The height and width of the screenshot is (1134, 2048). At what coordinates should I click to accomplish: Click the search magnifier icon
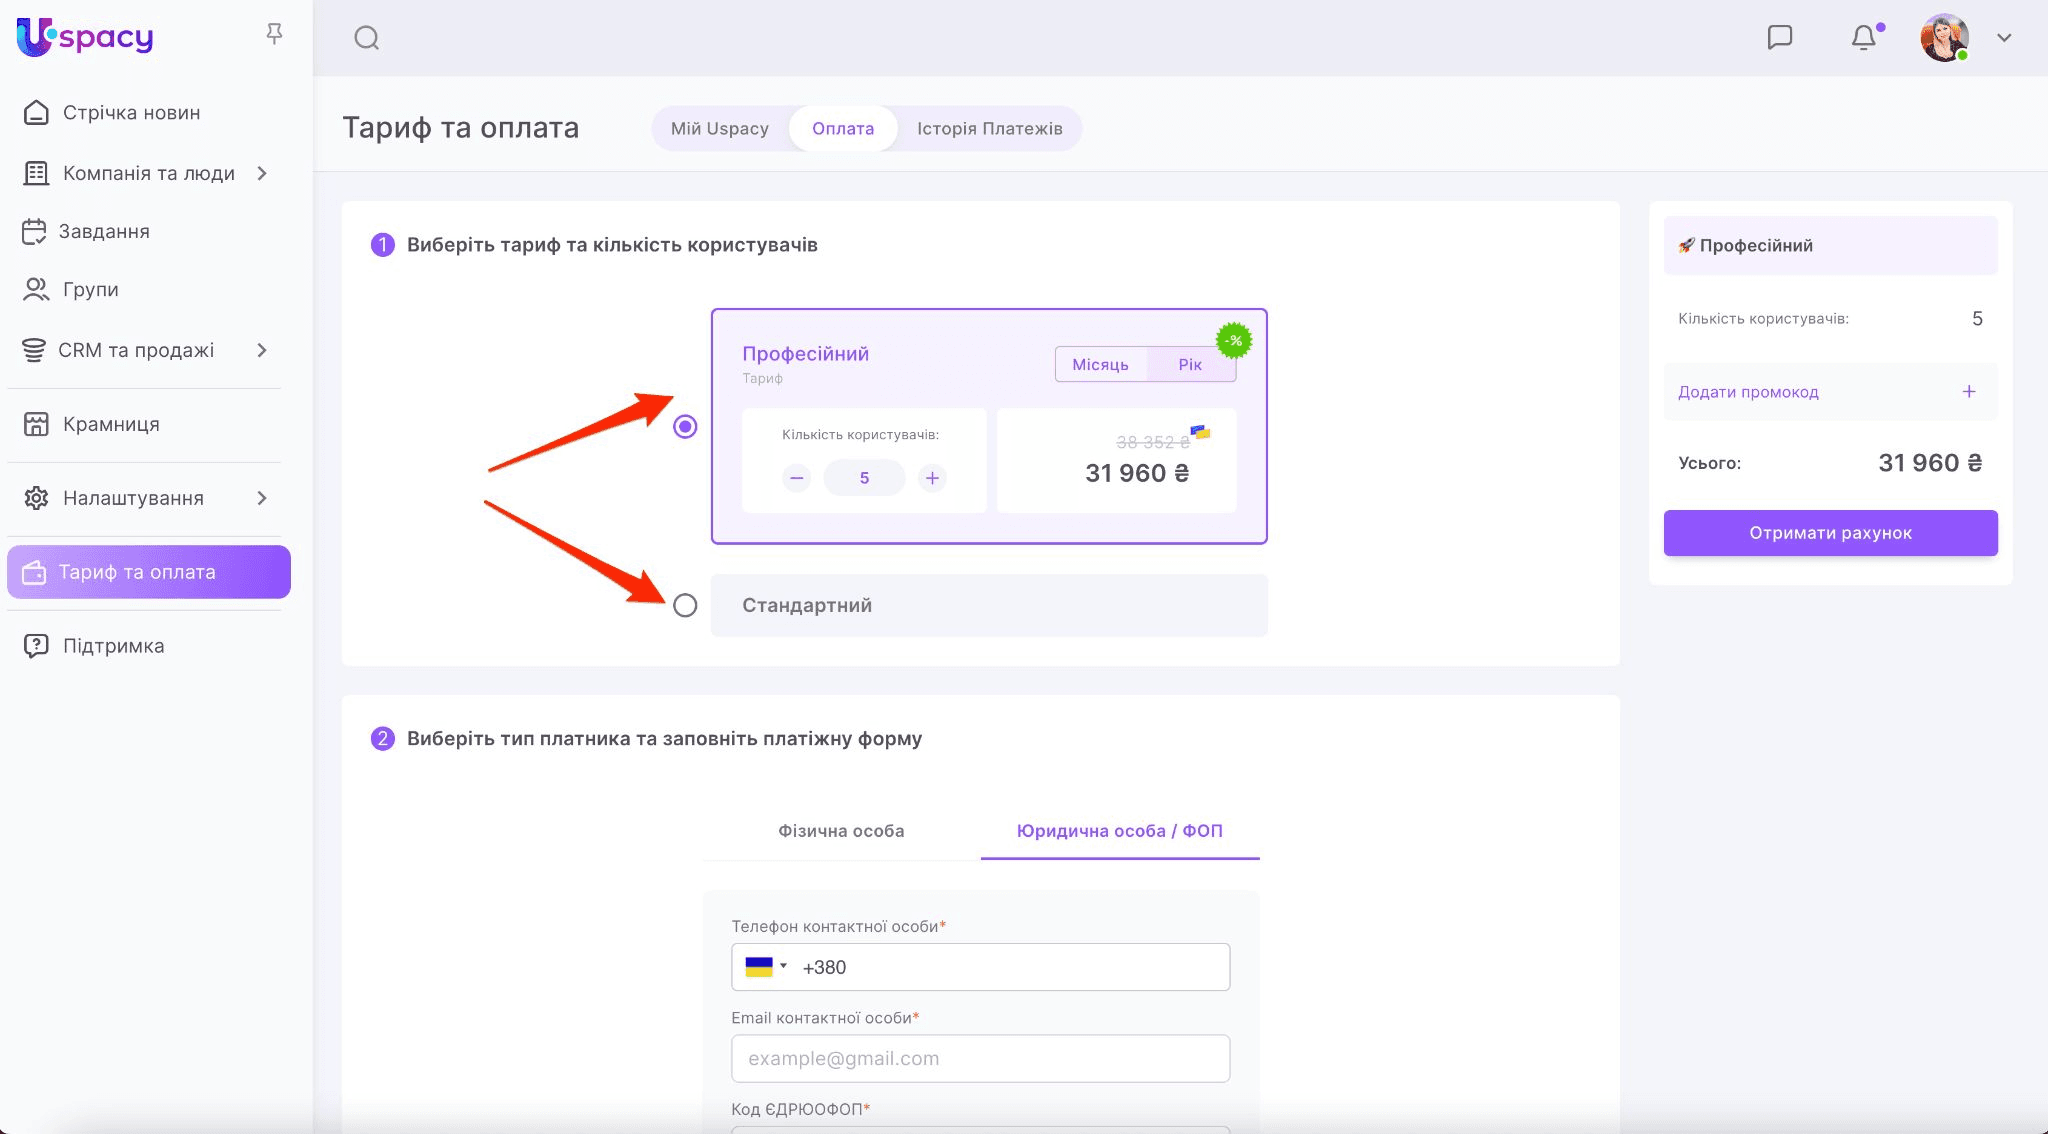[366, 38]
